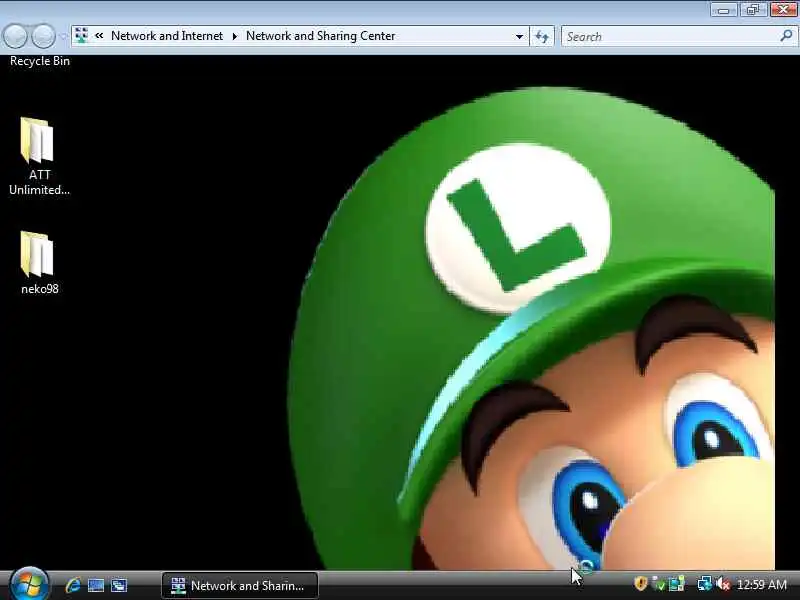Refresh the window with the refresh button
This screenshot has width=800, height=600.
(542, 36)
